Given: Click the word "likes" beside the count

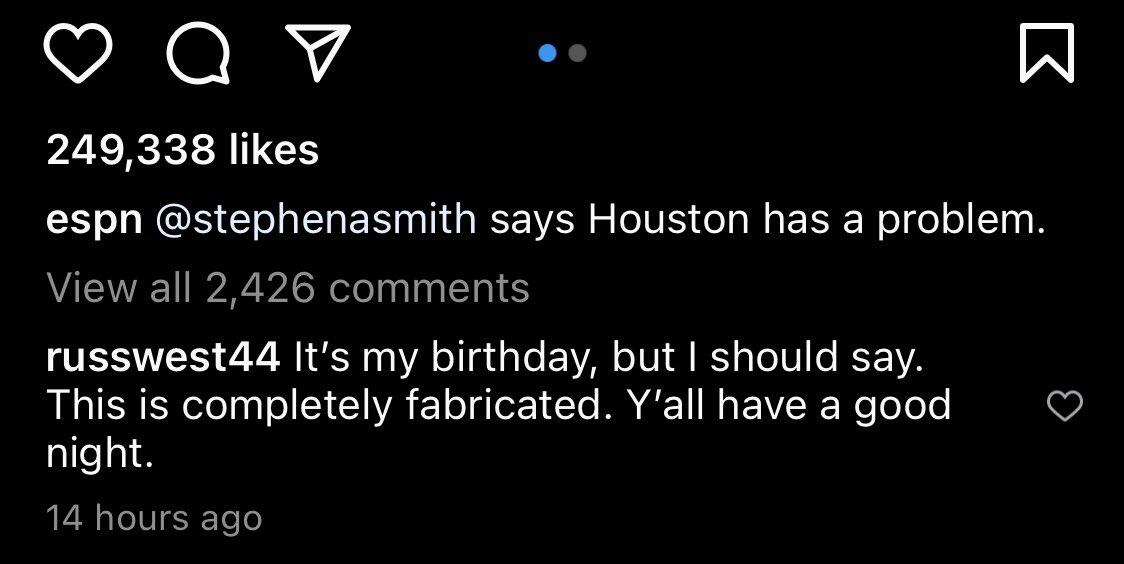Looking at the screenshot, I should point(273,150).
